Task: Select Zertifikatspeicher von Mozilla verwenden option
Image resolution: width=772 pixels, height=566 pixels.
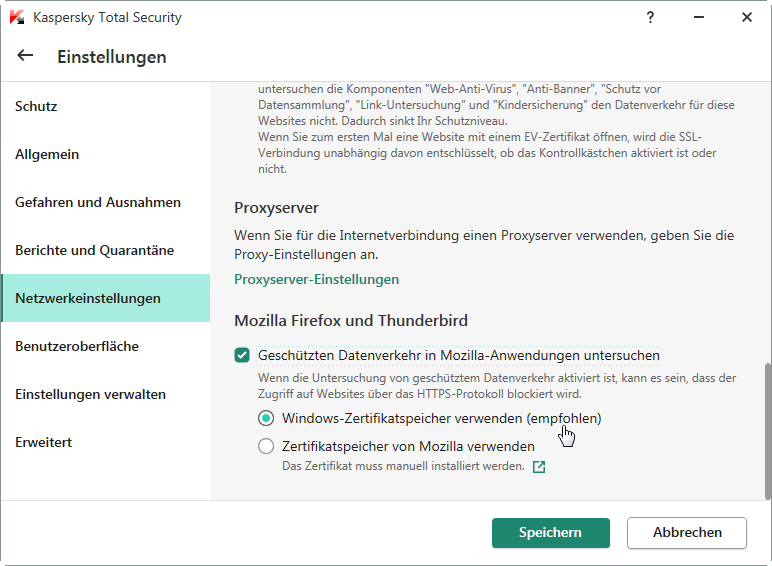Action: pos(266,446)
